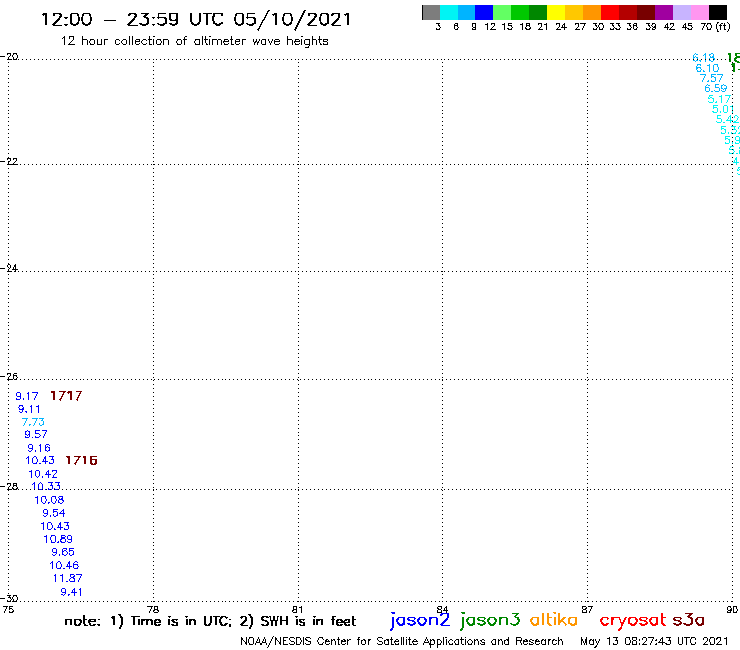Click the 9.11 wave height reading
Image resolution: width=740 pixels, height=650 pixels.
29,409
